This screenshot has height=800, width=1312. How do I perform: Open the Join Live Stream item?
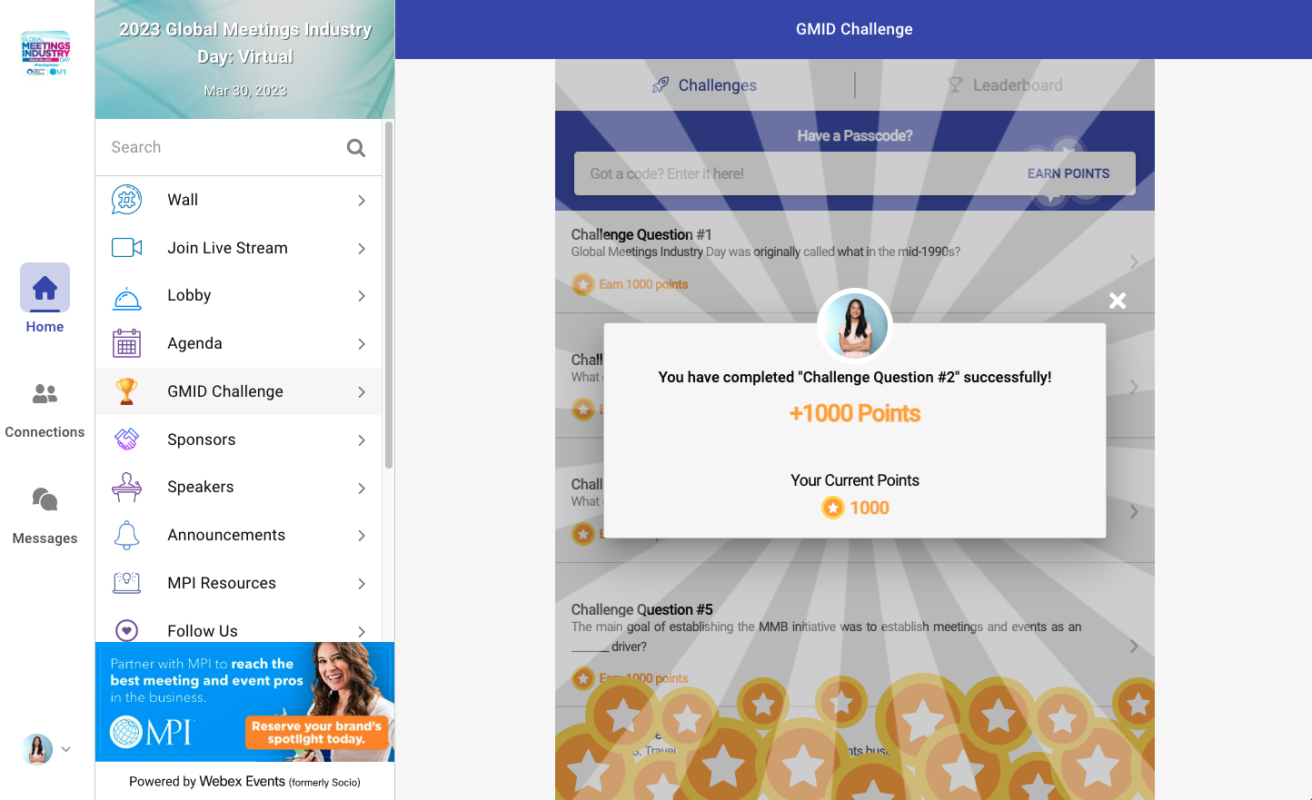point(238,248)
